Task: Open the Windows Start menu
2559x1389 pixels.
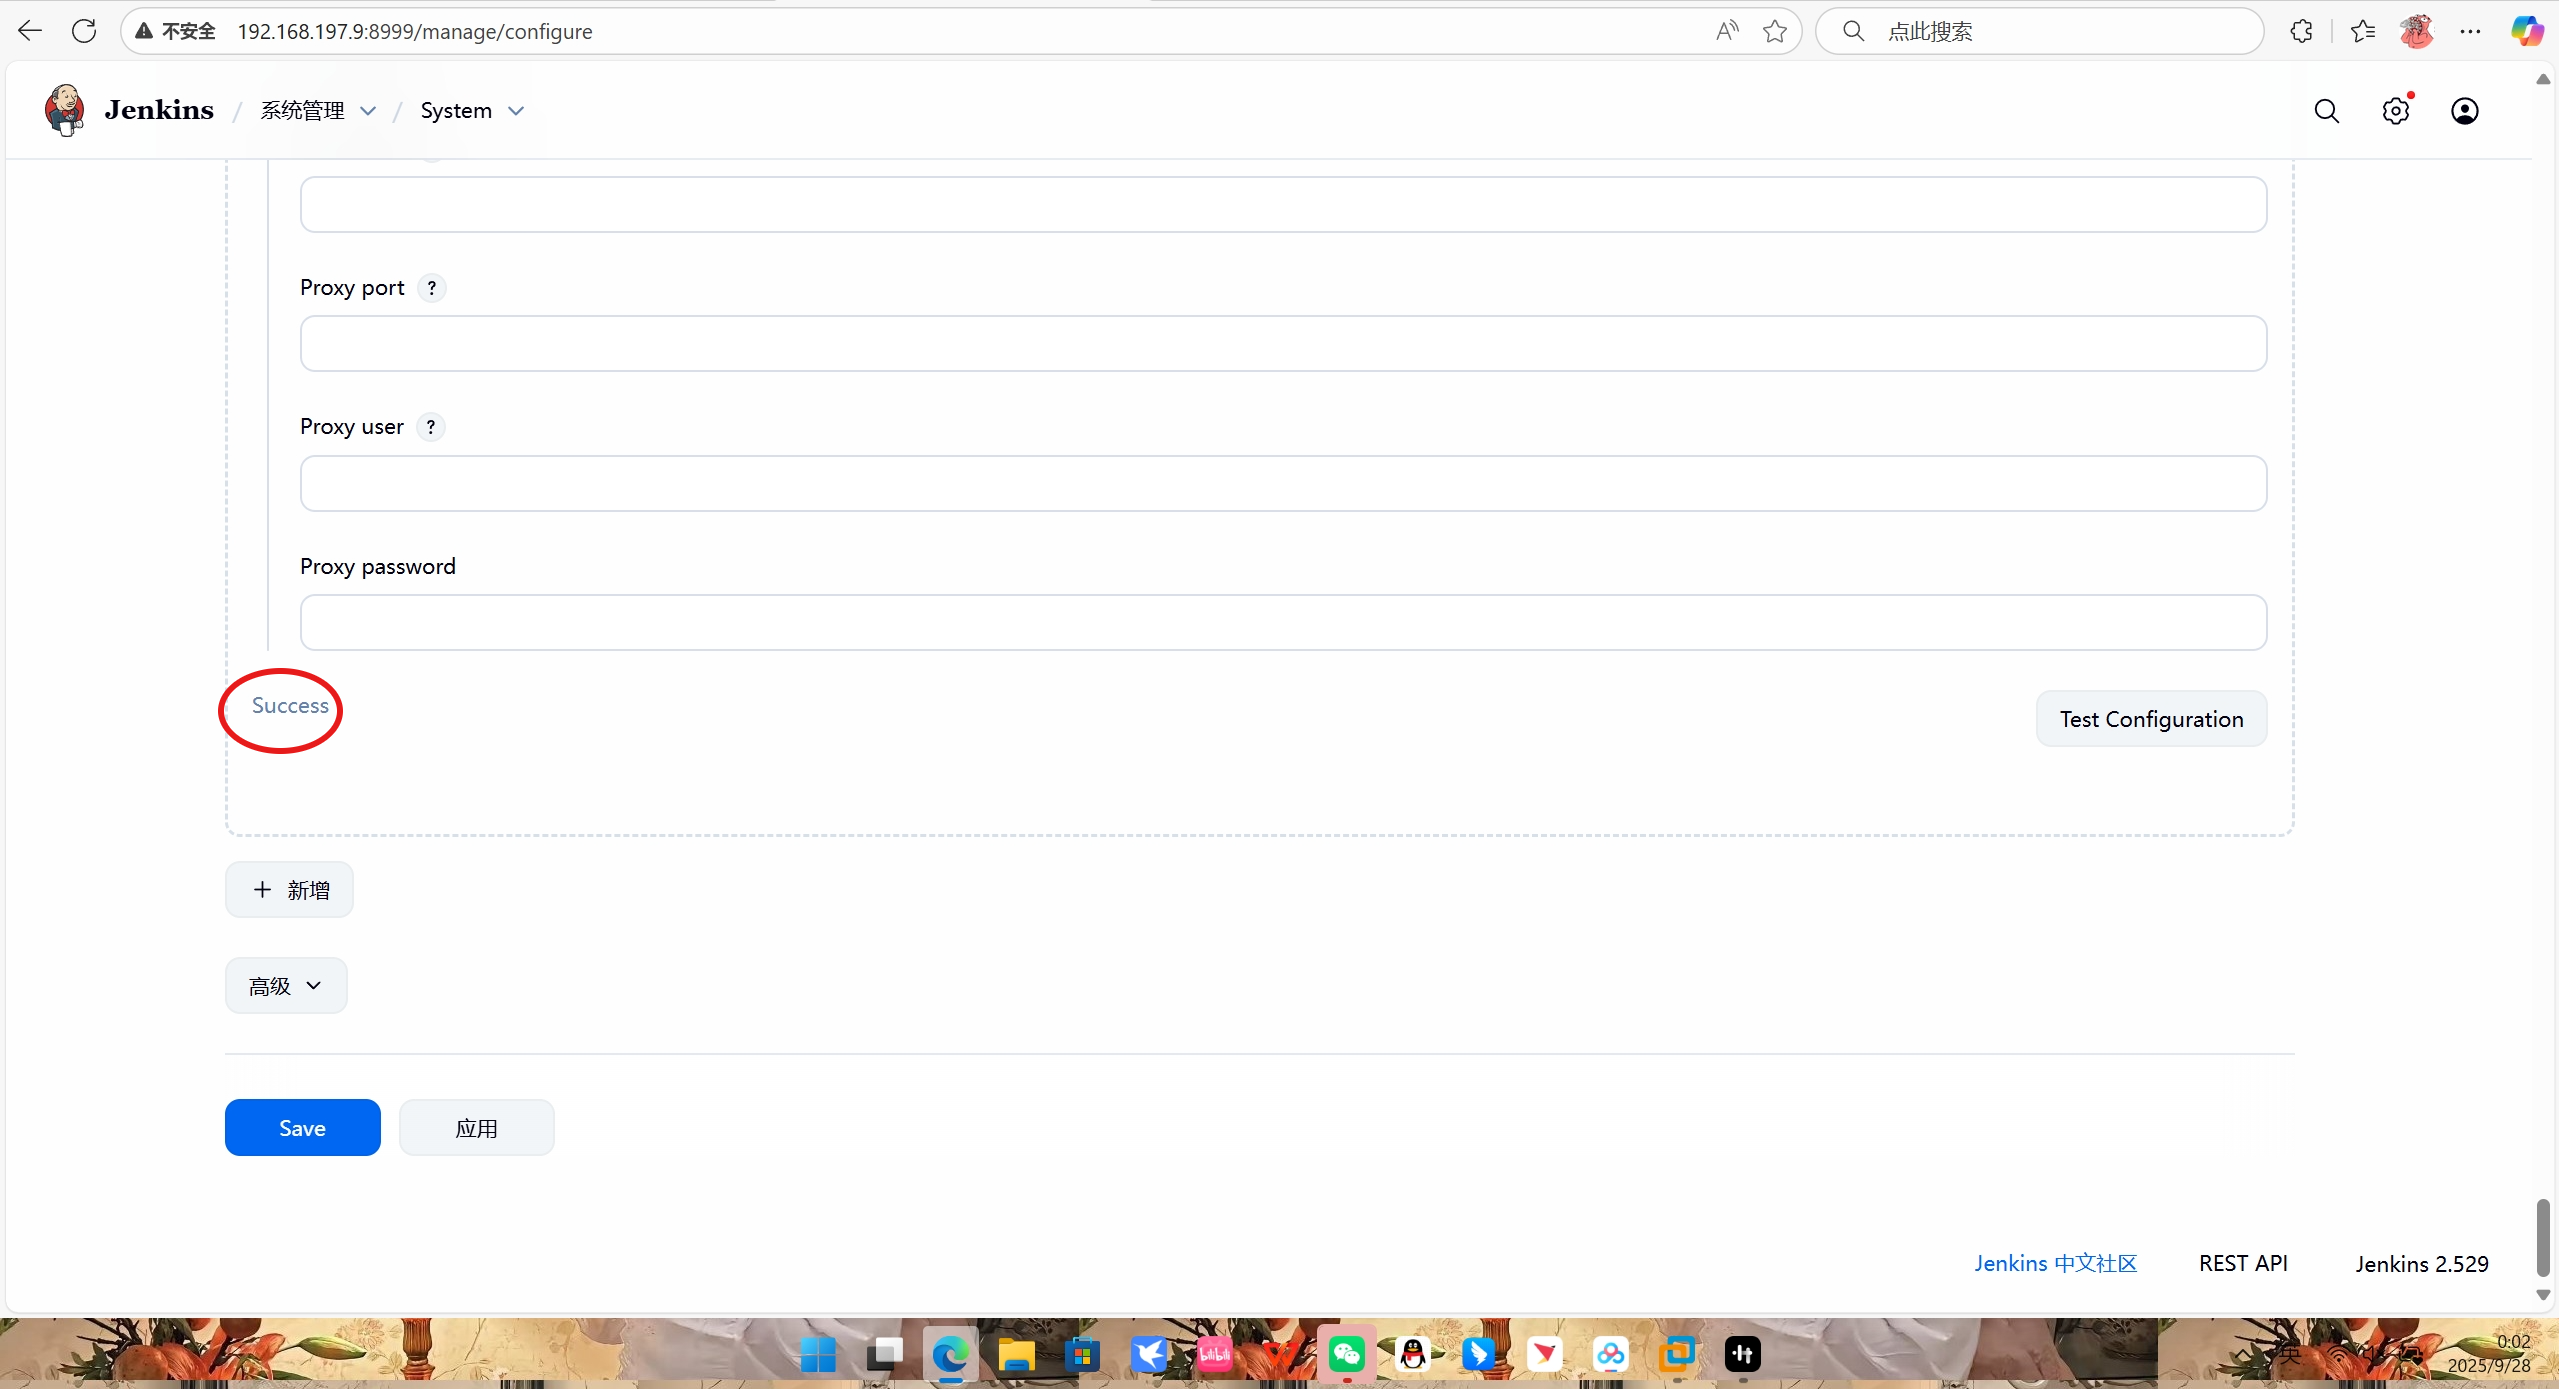Action: click(818, 1354)
